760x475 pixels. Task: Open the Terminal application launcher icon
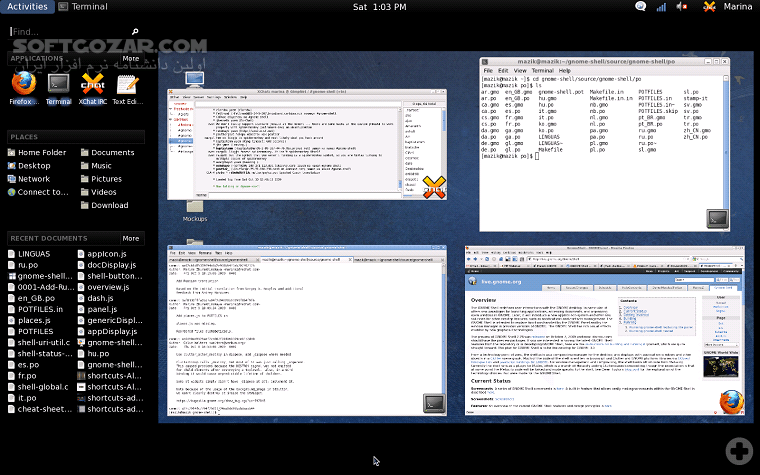coord(59,84)
